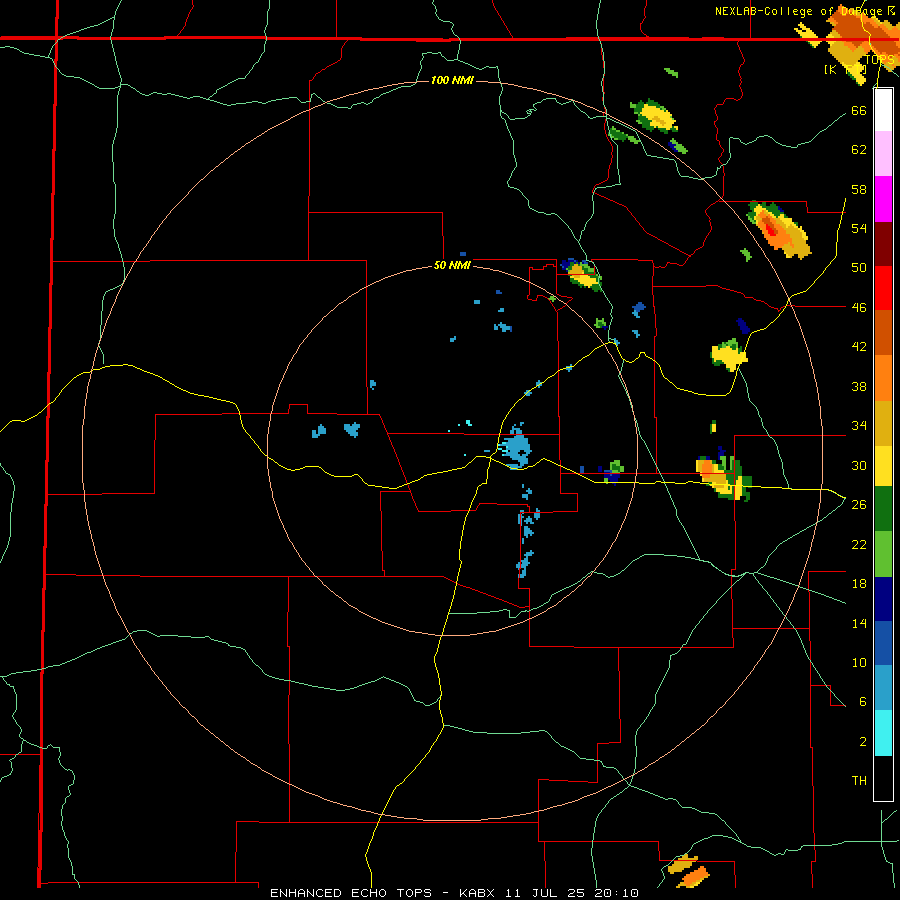Click the '42' value on the legend scale
Image resolution: width=900 pixels, height=900 pixels.
859,347
